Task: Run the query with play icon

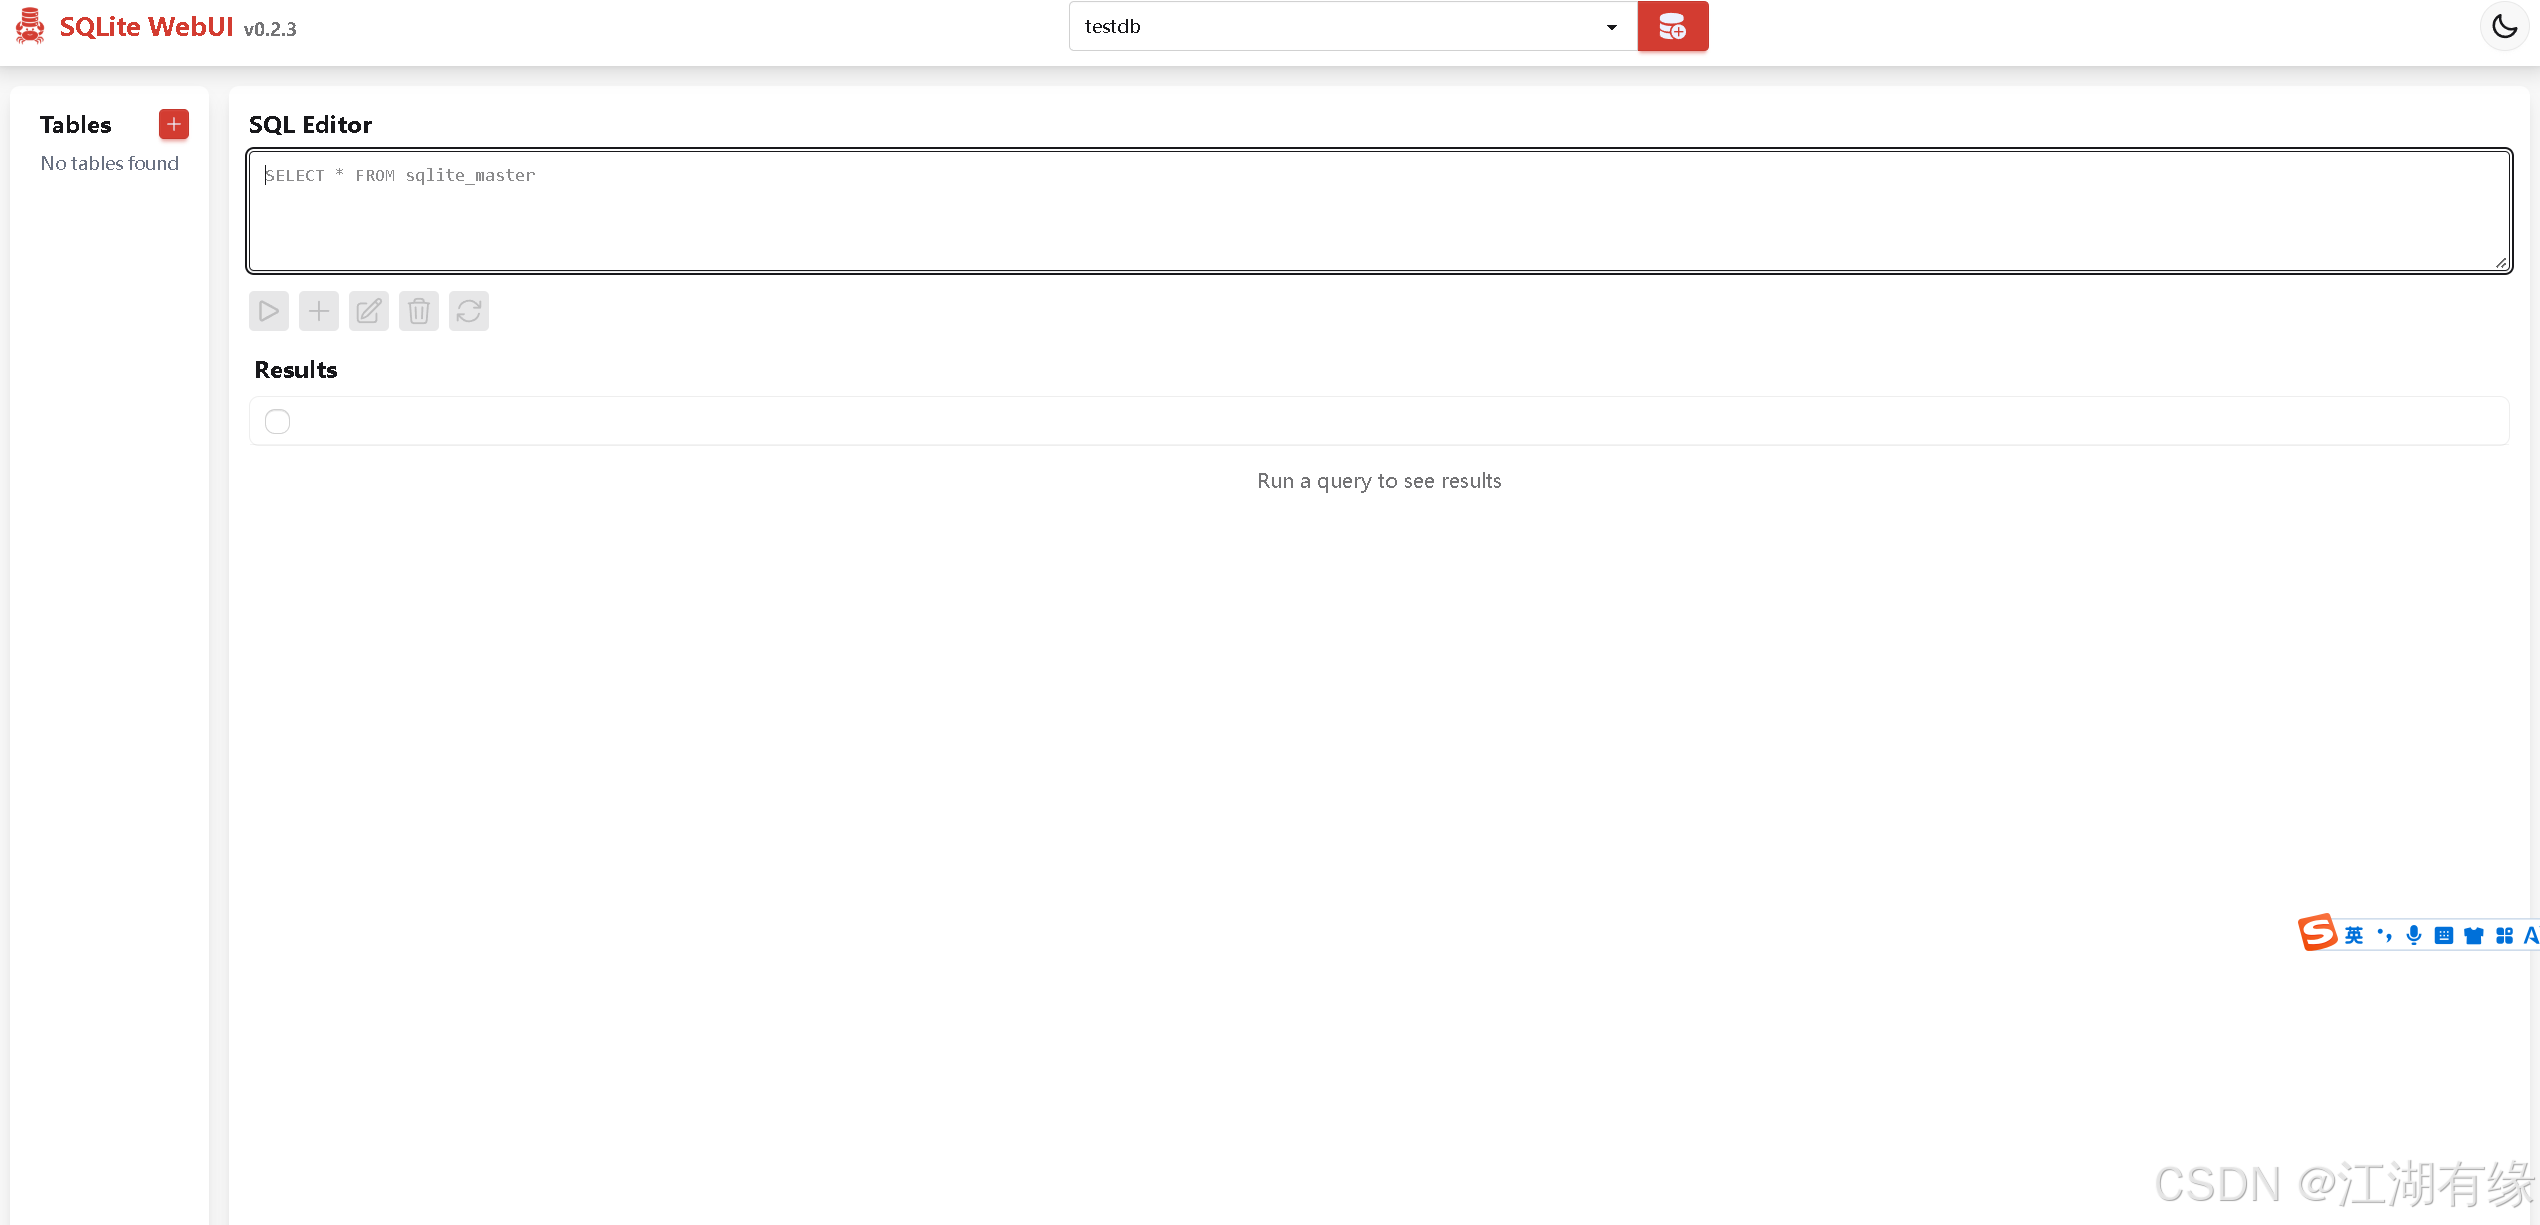Action: 269,311
